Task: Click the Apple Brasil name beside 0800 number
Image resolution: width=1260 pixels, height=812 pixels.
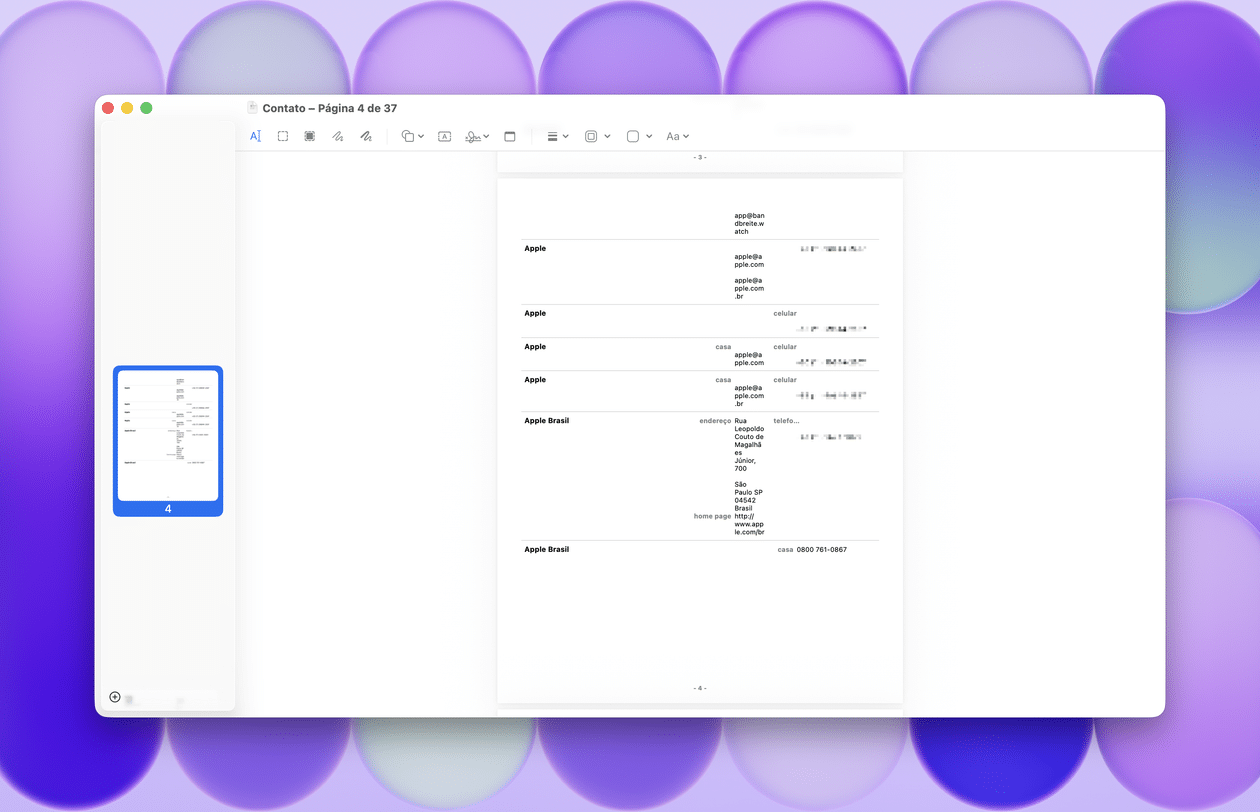Action: [x=547, y=549]
